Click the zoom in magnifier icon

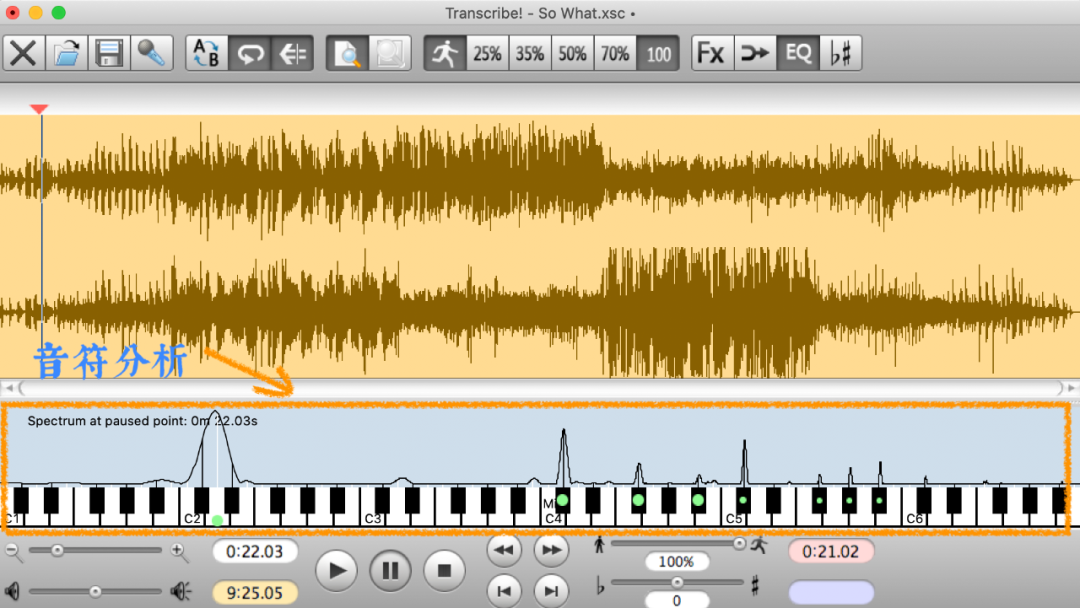coord(179,551)
